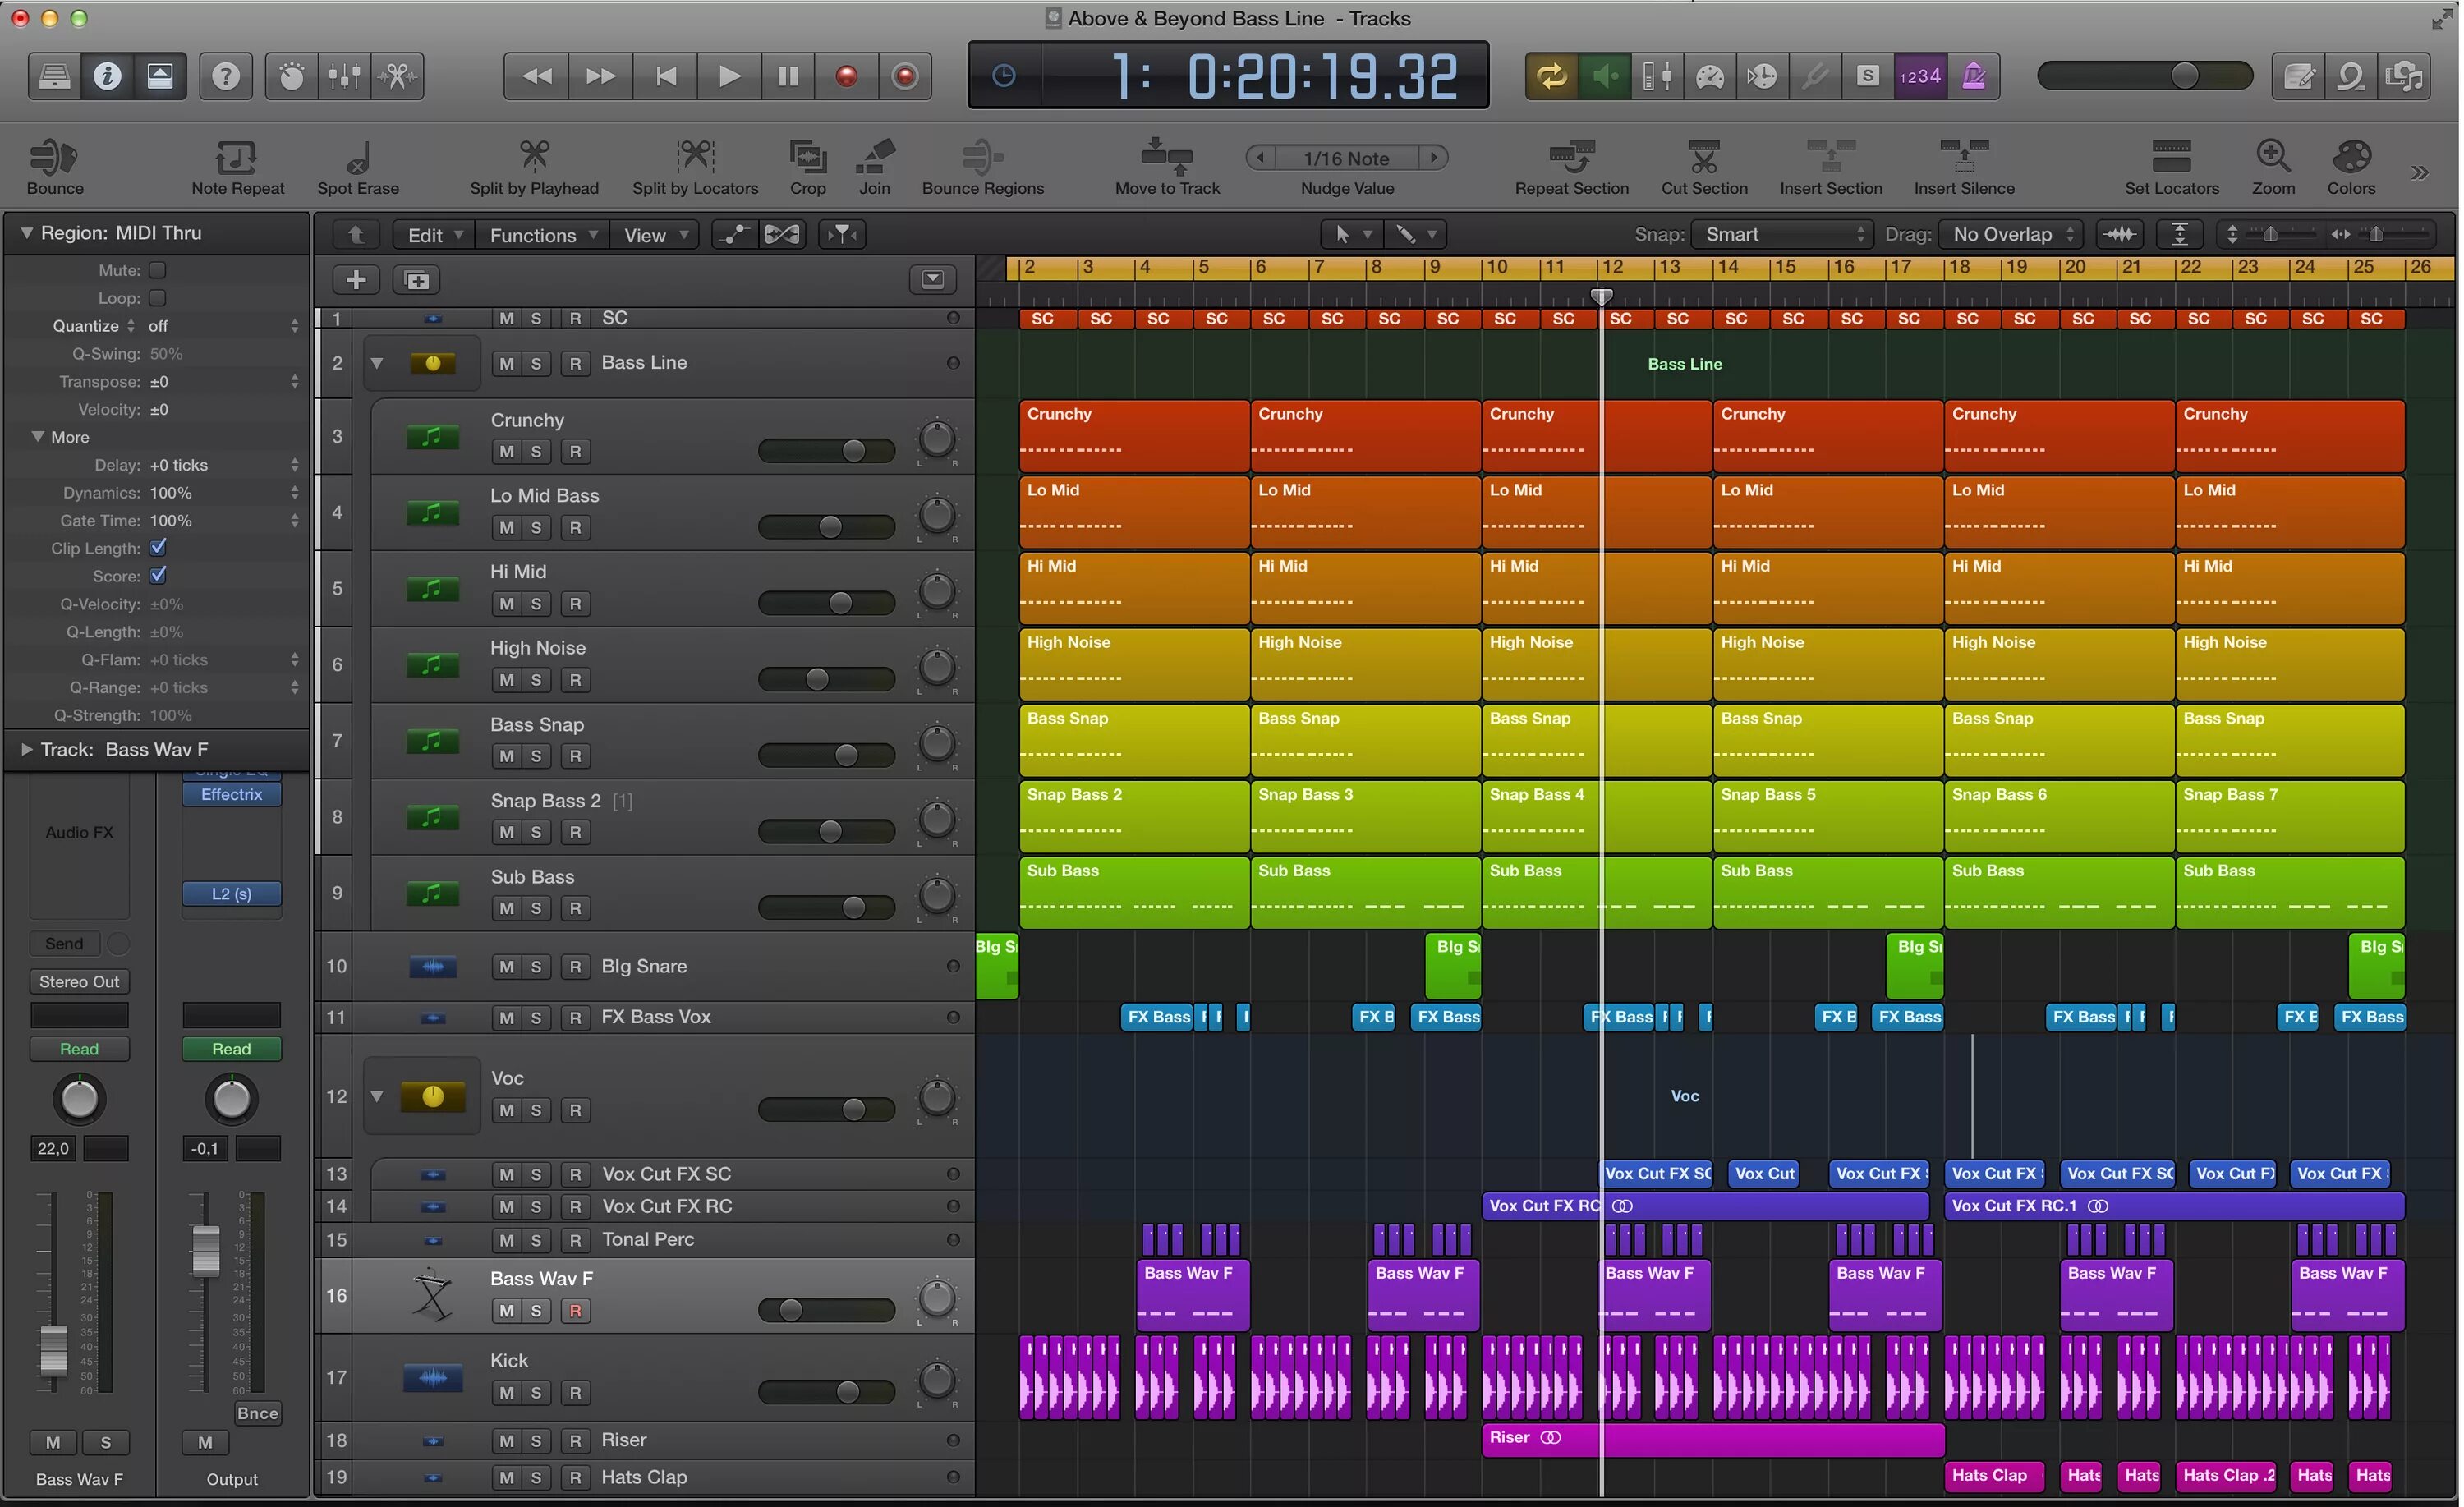Click the Effectrix plugin slot
2464x1507 pixels.
click(x=231, y=795)
